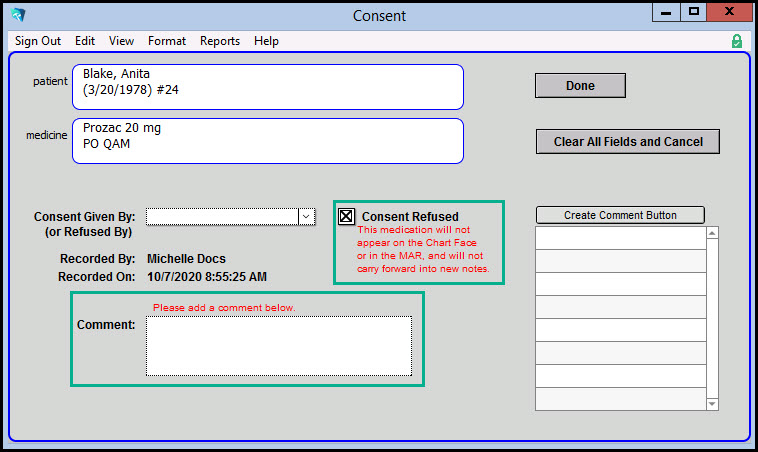Click the green padlock icon
Image resolution: width=758 pixels, height=452 pixels.
(737, 41)
